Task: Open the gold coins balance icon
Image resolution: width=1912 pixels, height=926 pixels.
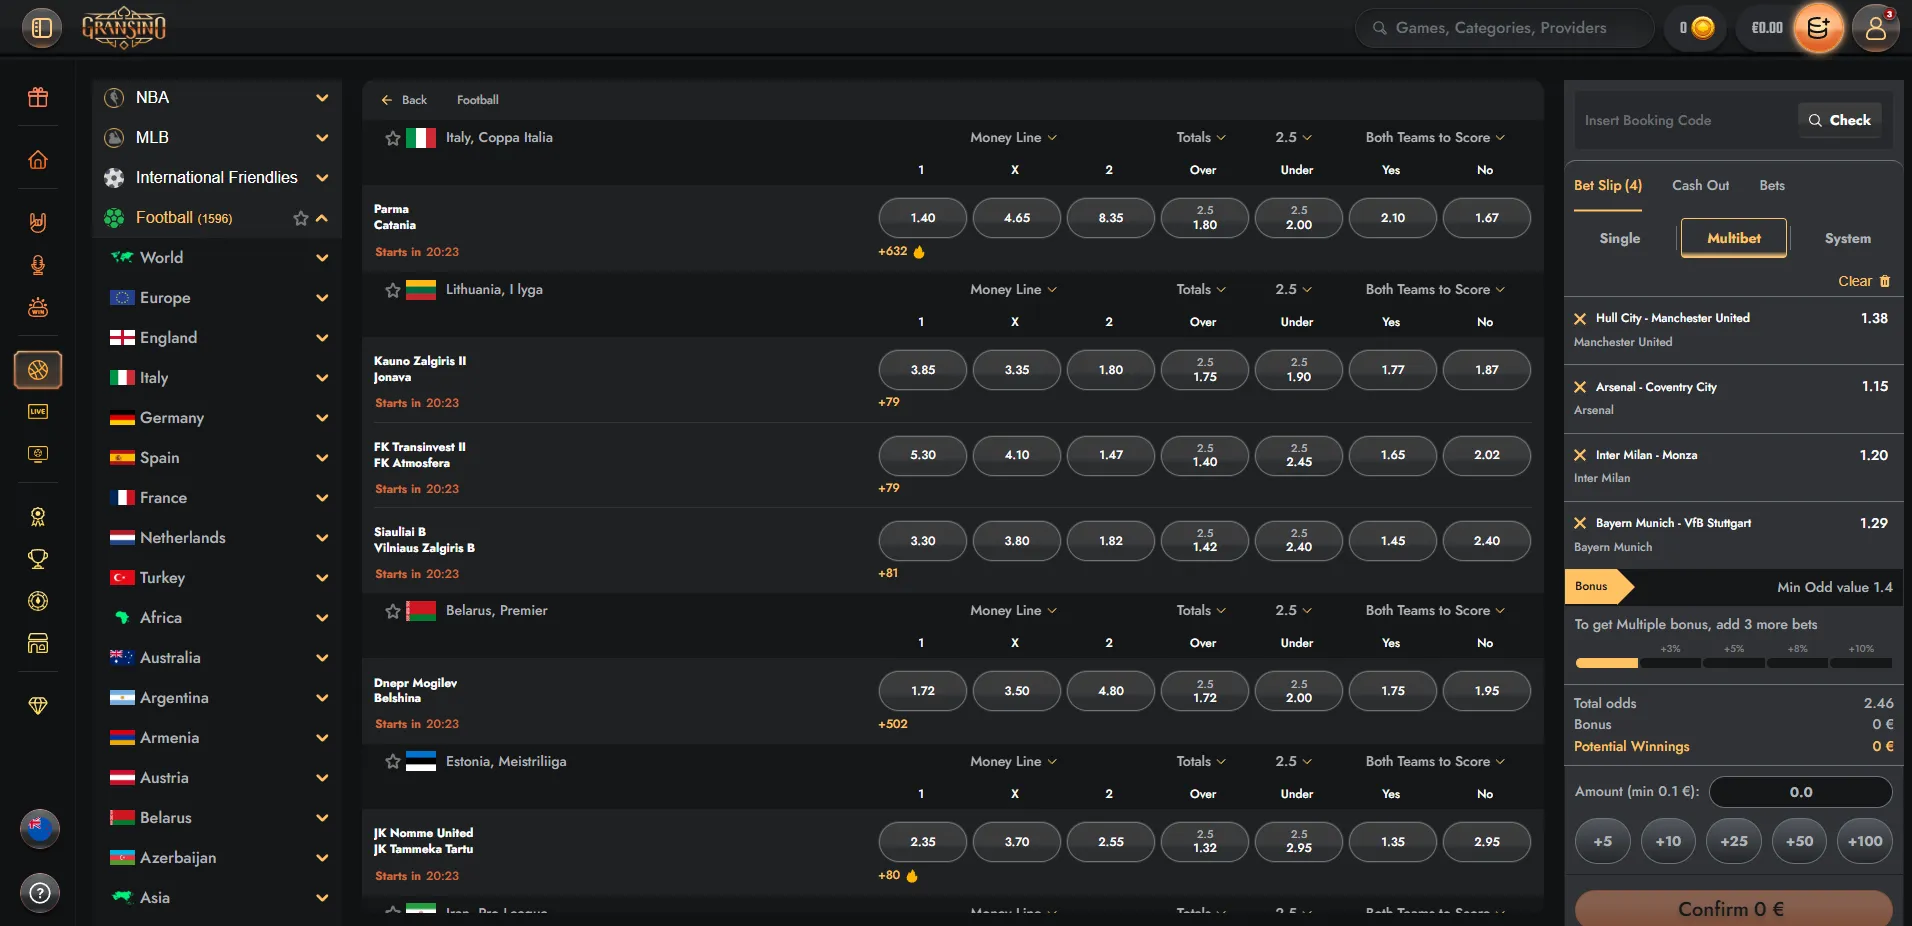Action: [x=1702, y=28]
